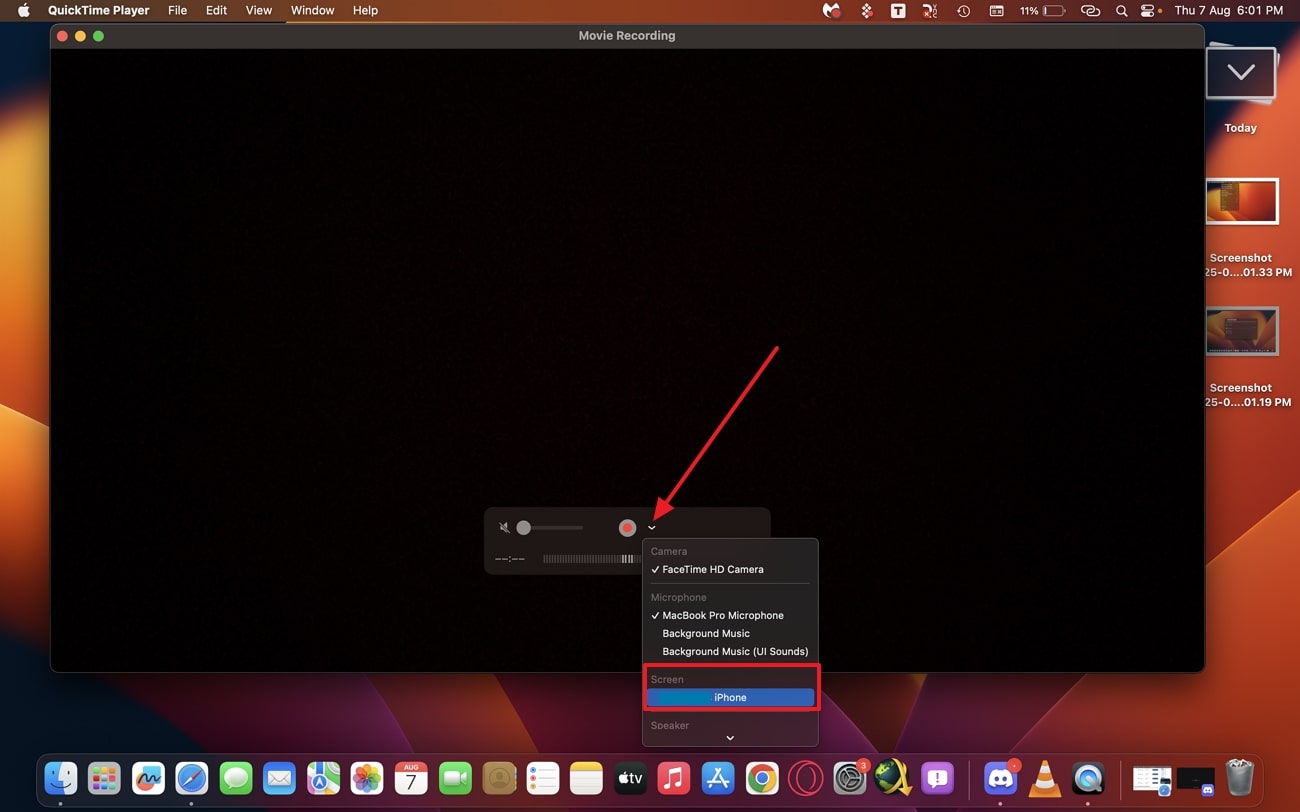Open the recording options chevron beside record
Viewport: 1300px width, 812px height.
coord(652,528)
